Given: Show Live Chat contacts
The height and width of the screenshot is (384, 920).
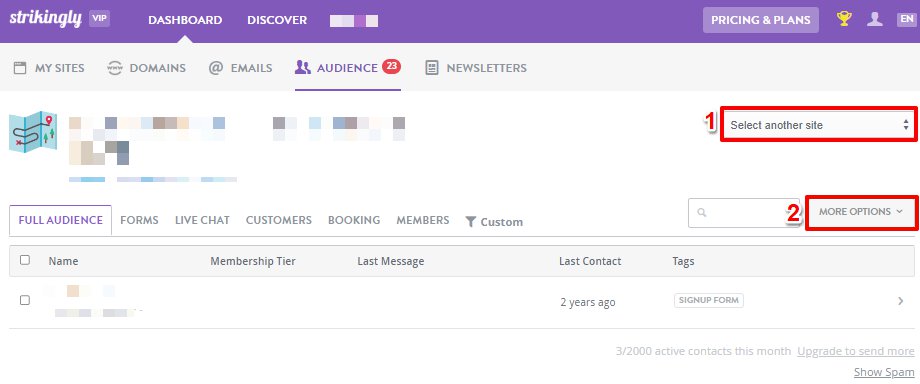Looking at the screenshot, I should click(202, 220).
